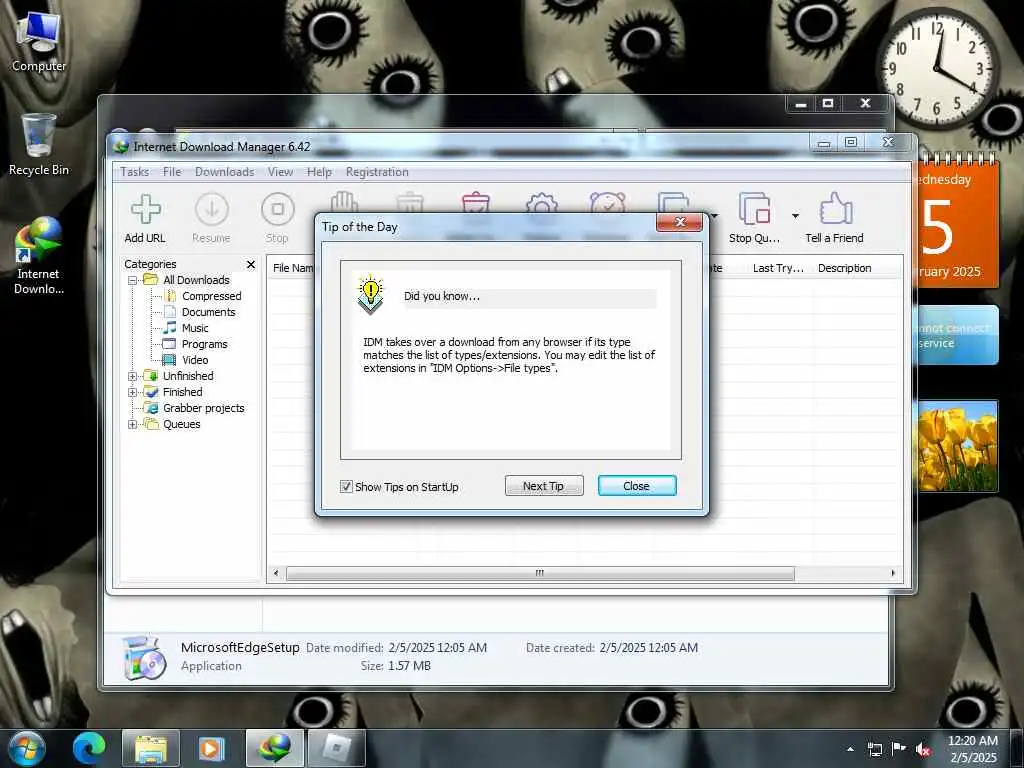Click the tulips slideshow gadget thumbnail
Image resolution: width=1024 pixels, height=768 pixels.
point(957,446)
